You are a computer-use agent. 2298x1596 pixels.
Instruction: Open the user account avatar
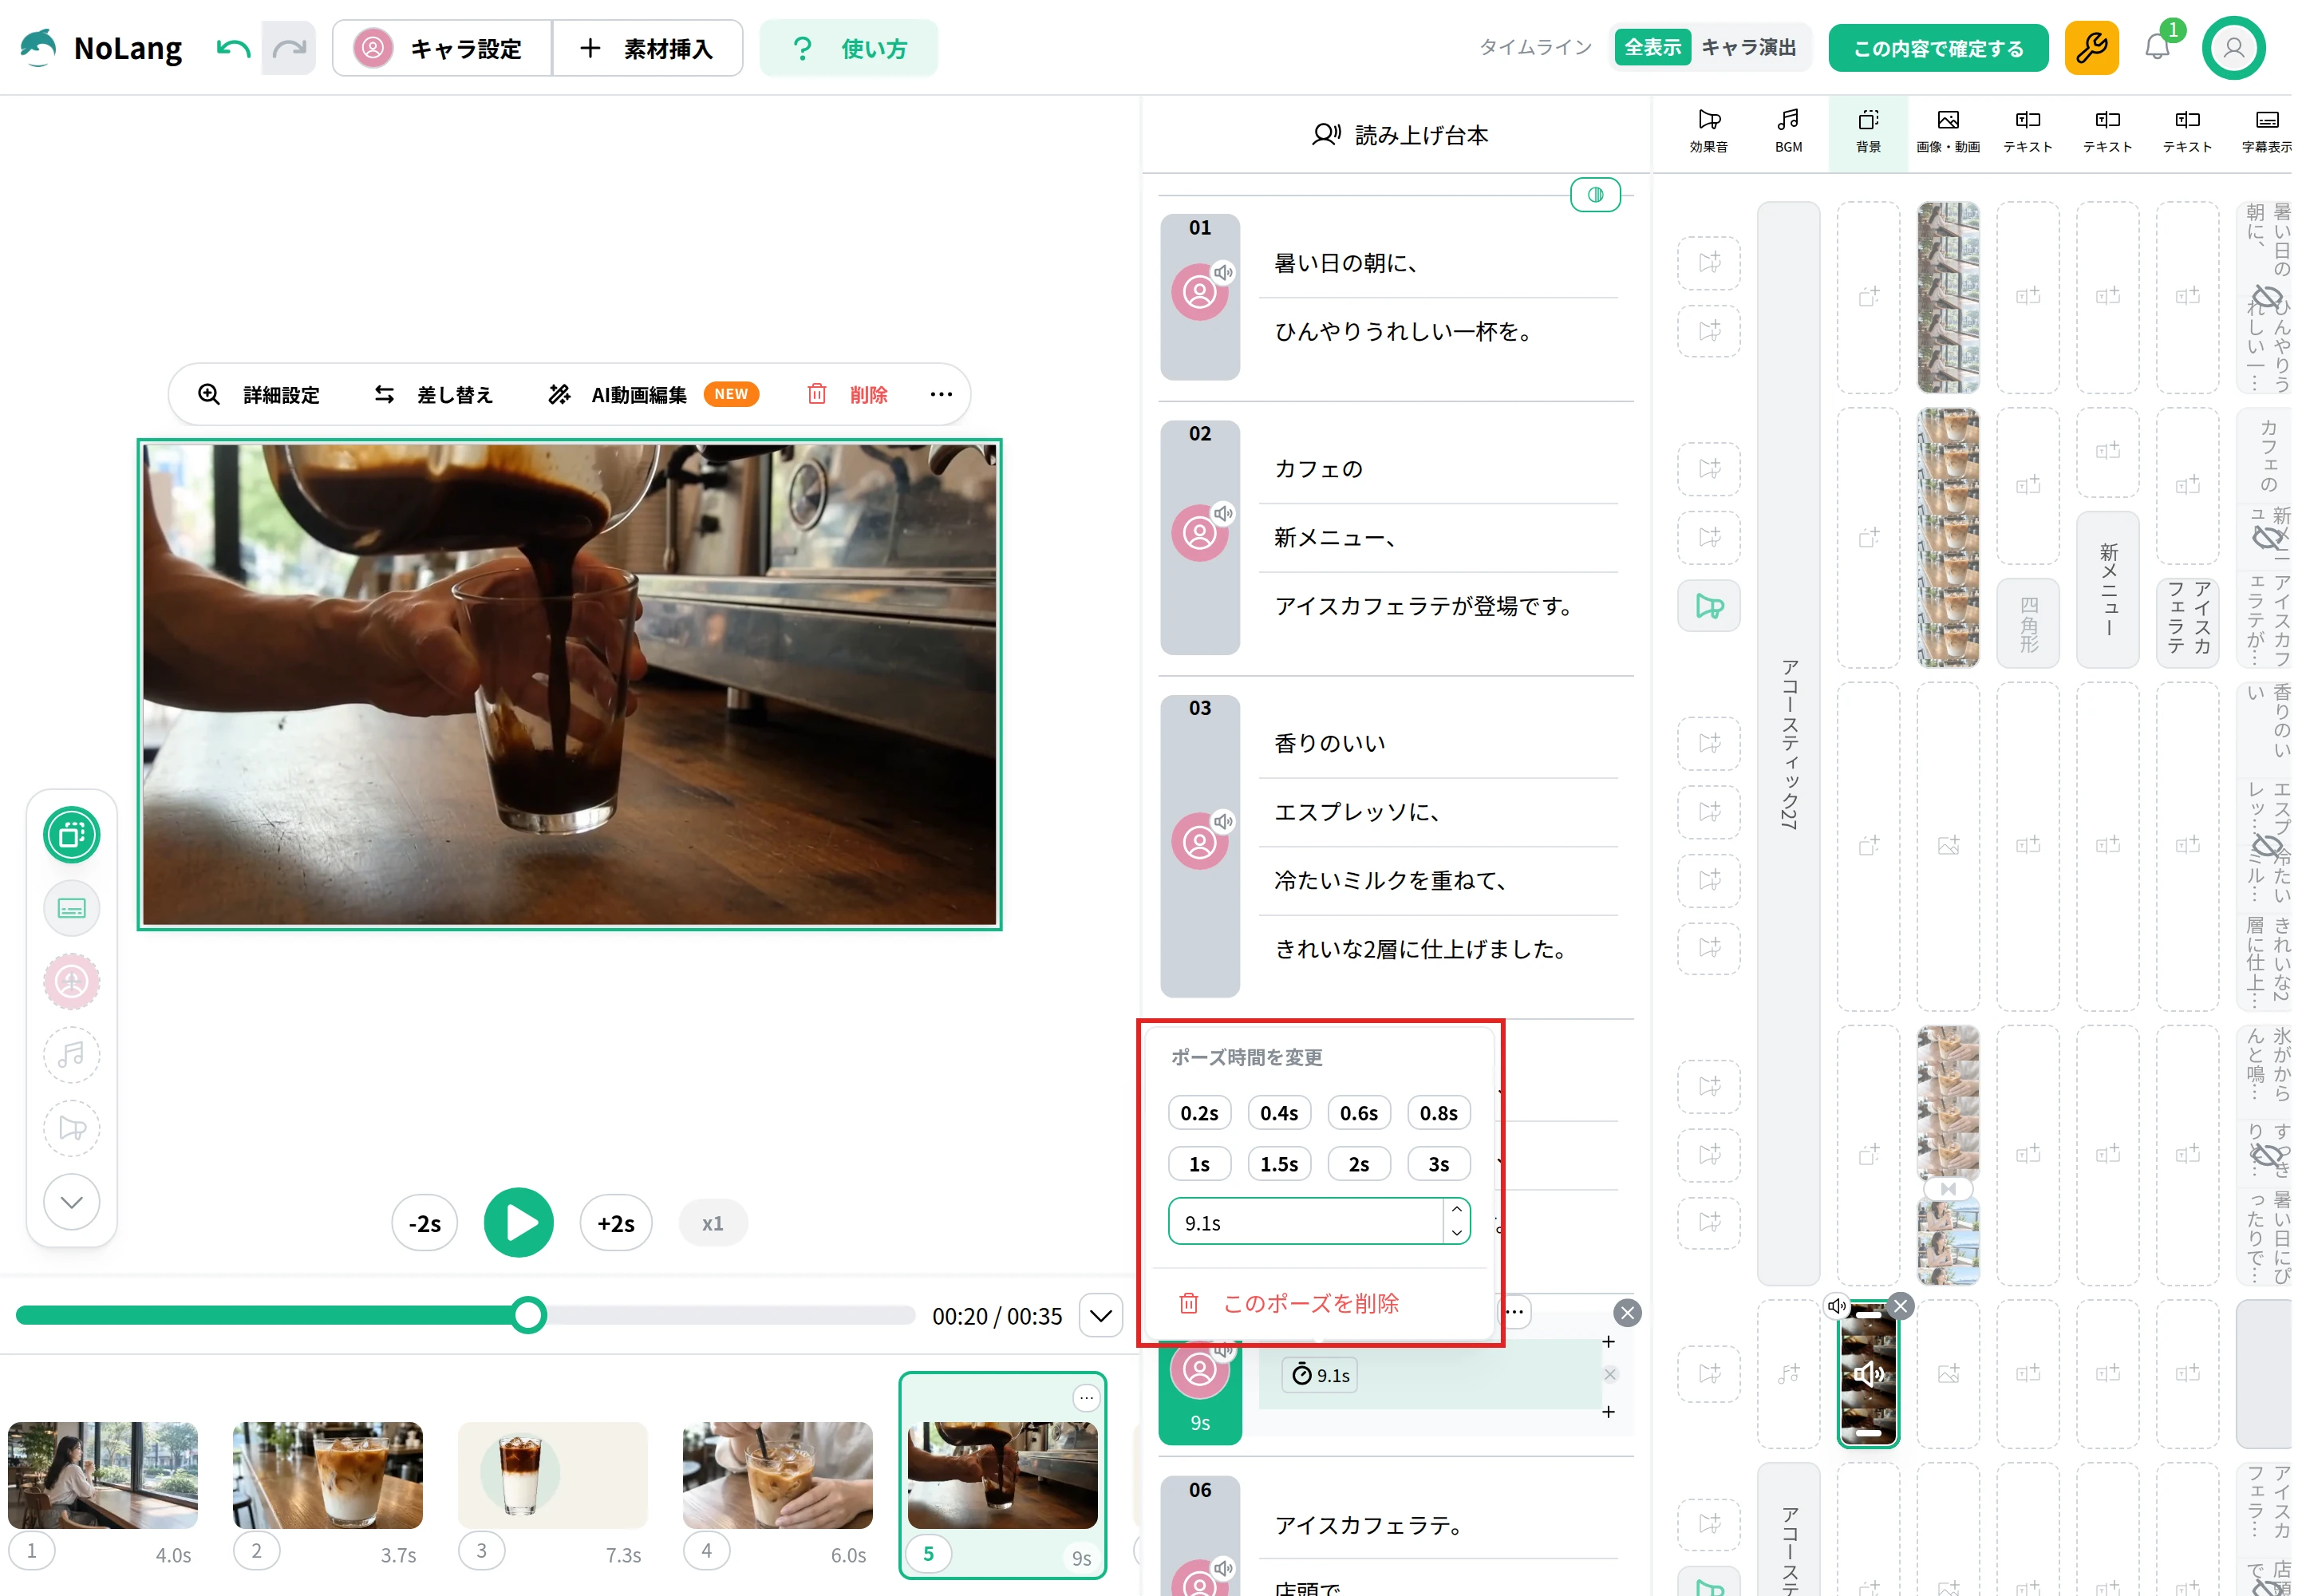(2233, 48)
